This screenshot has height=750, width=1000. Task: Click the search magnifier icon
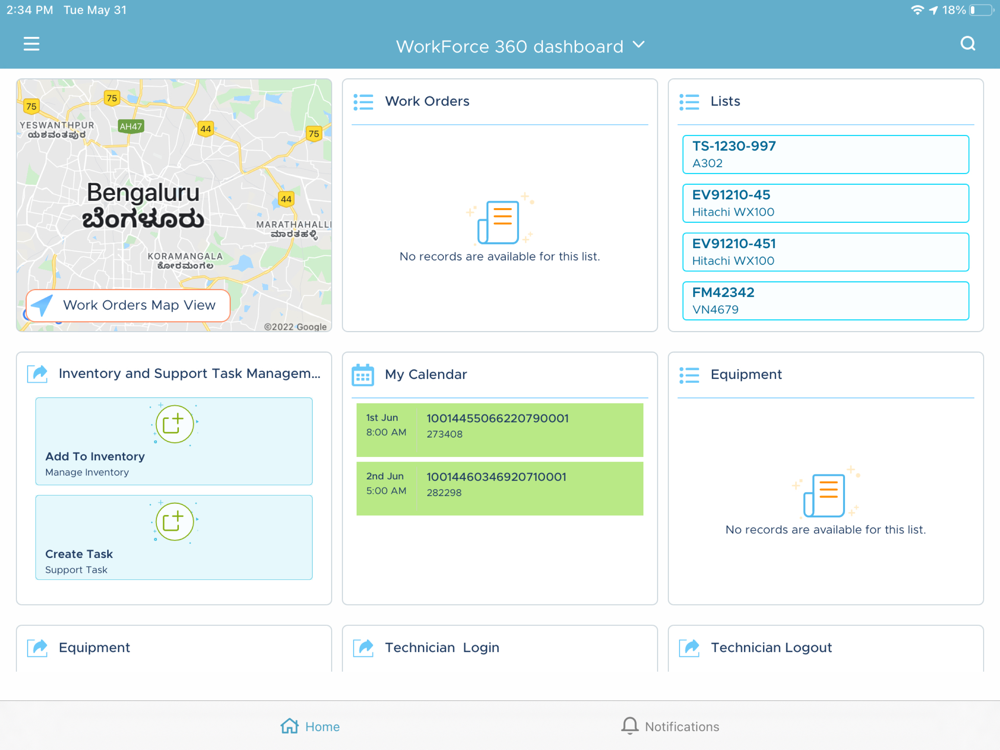click(x=967, y=44)
